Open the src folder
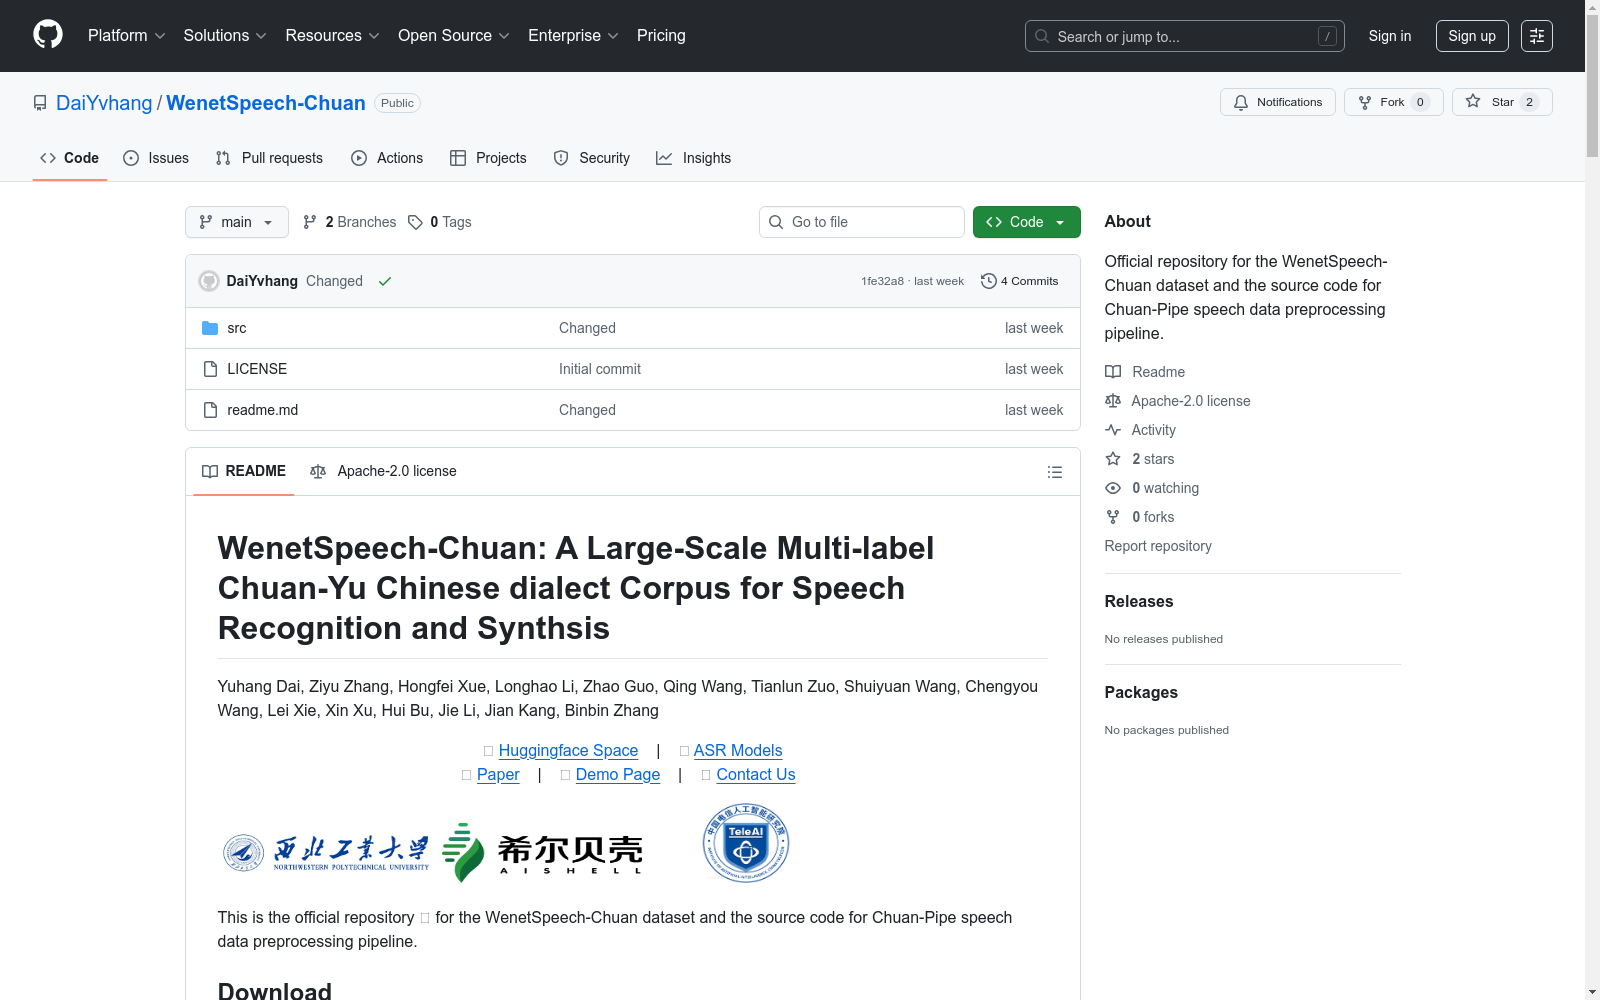 (x=237, y=328)
